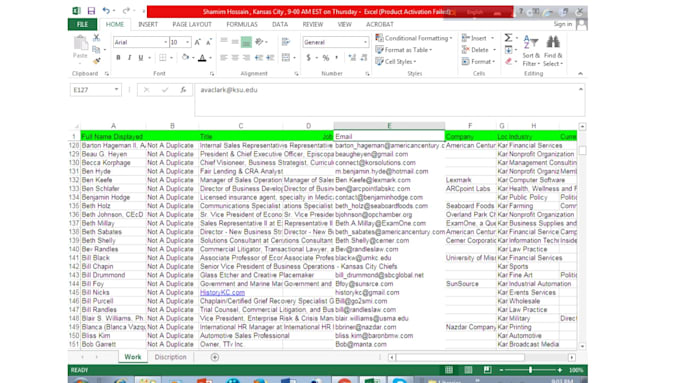Open Delete cells dropdown
Viewport: 680px width, 383px height.
479,50
